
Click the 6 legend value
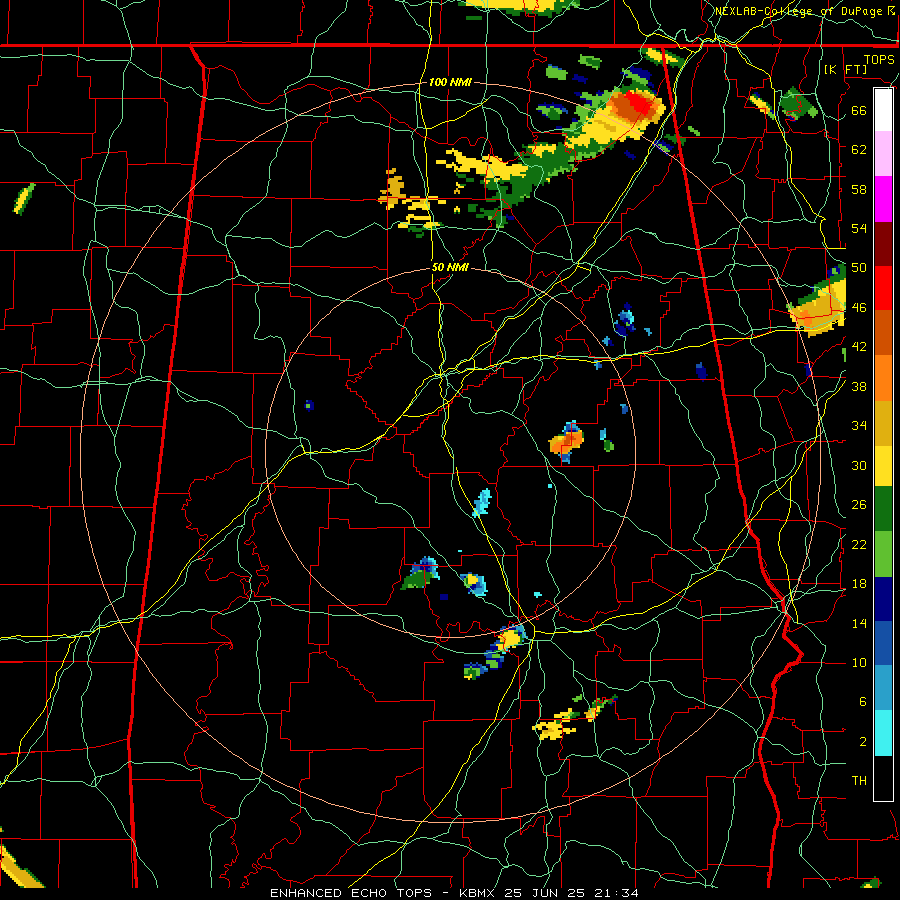pos(862,702)
